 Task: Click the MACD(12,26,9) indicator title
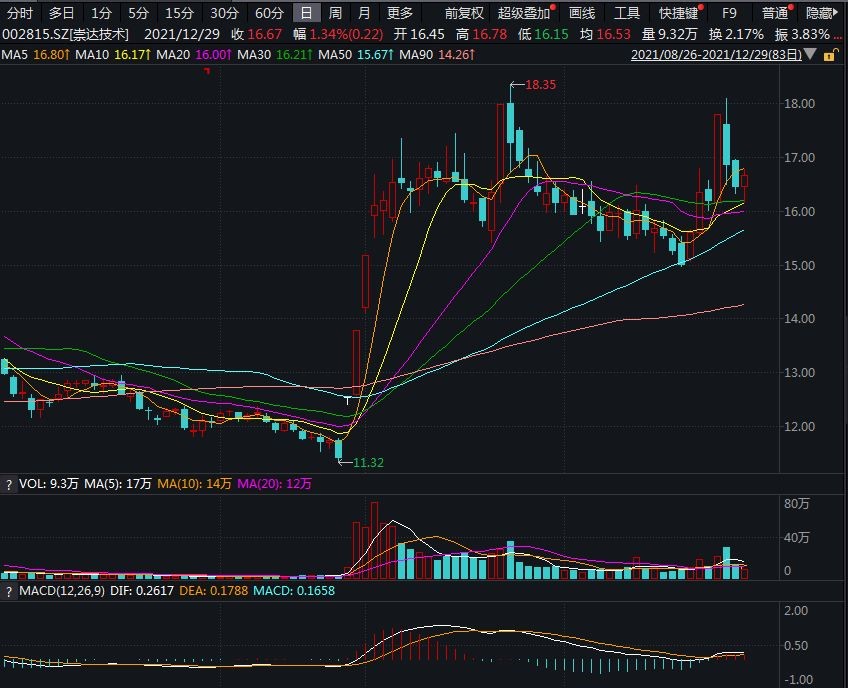(62, 590)
